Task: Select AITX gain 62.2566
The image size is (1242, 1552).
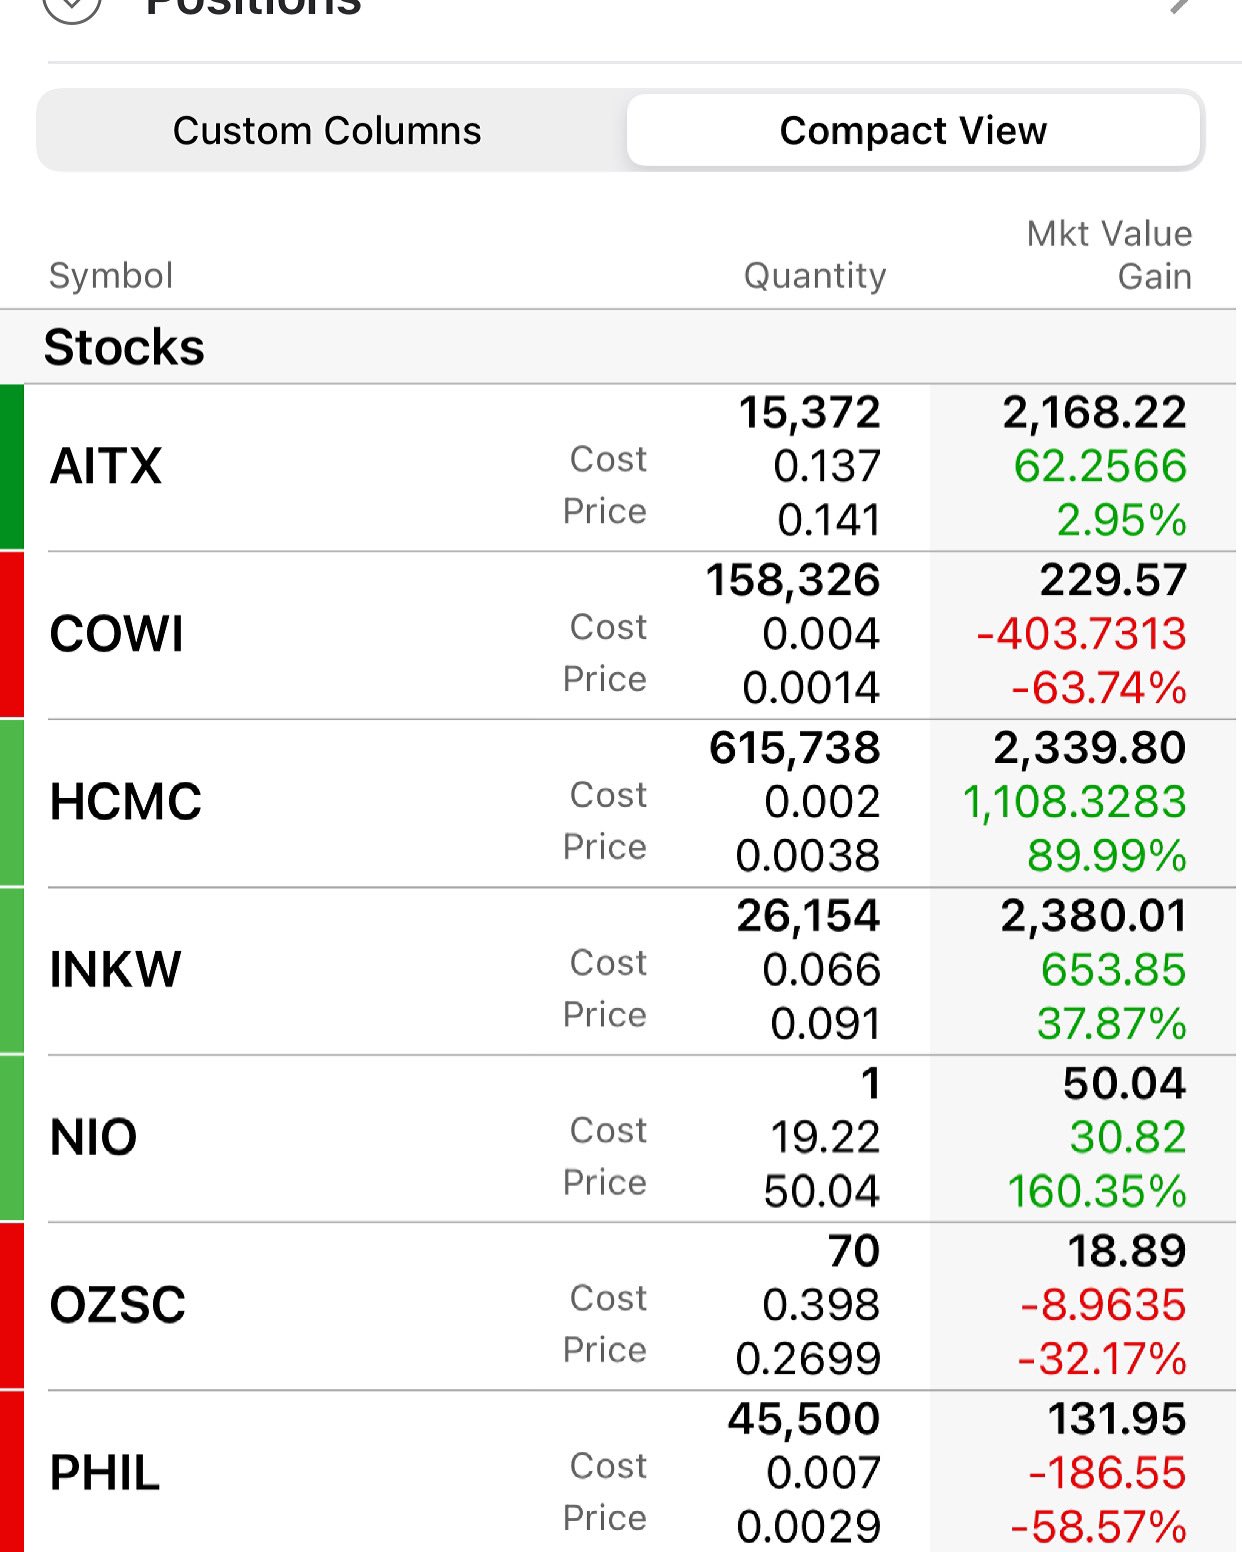Action: click(x=1100, y=466)
